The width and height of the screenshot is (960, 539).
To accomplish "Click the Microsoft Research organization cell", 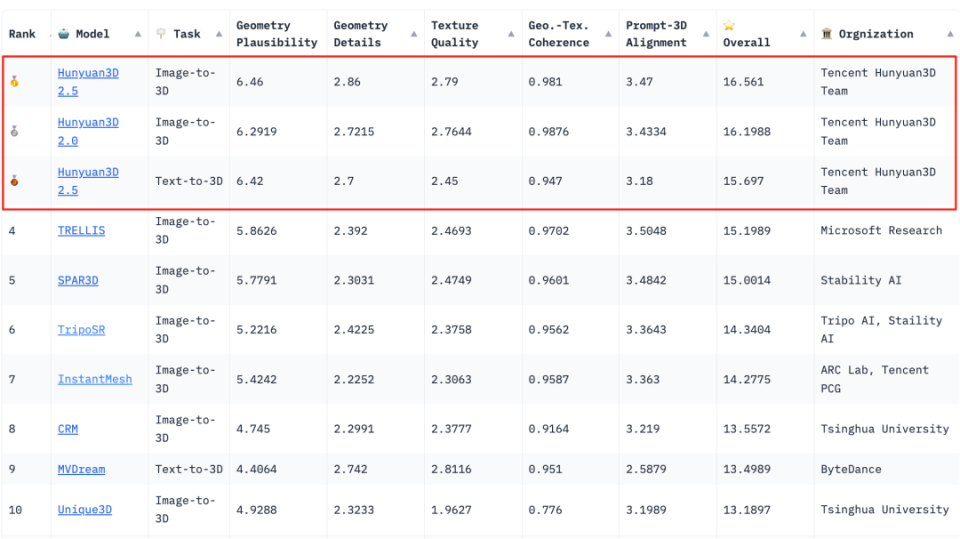I will (x=881, y=230).
